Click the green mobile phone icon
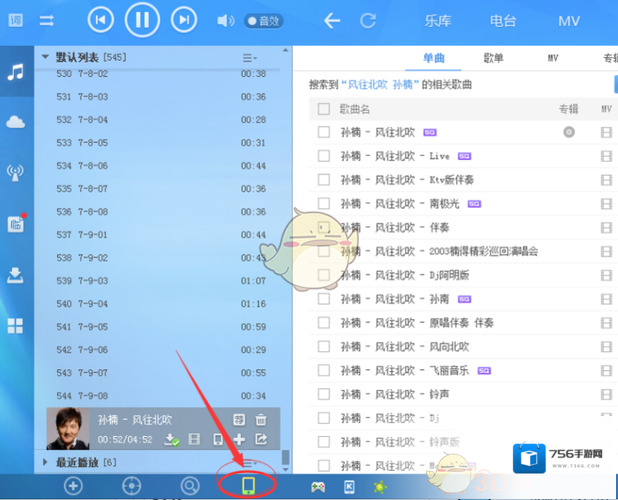 click(x=248, y=486)
